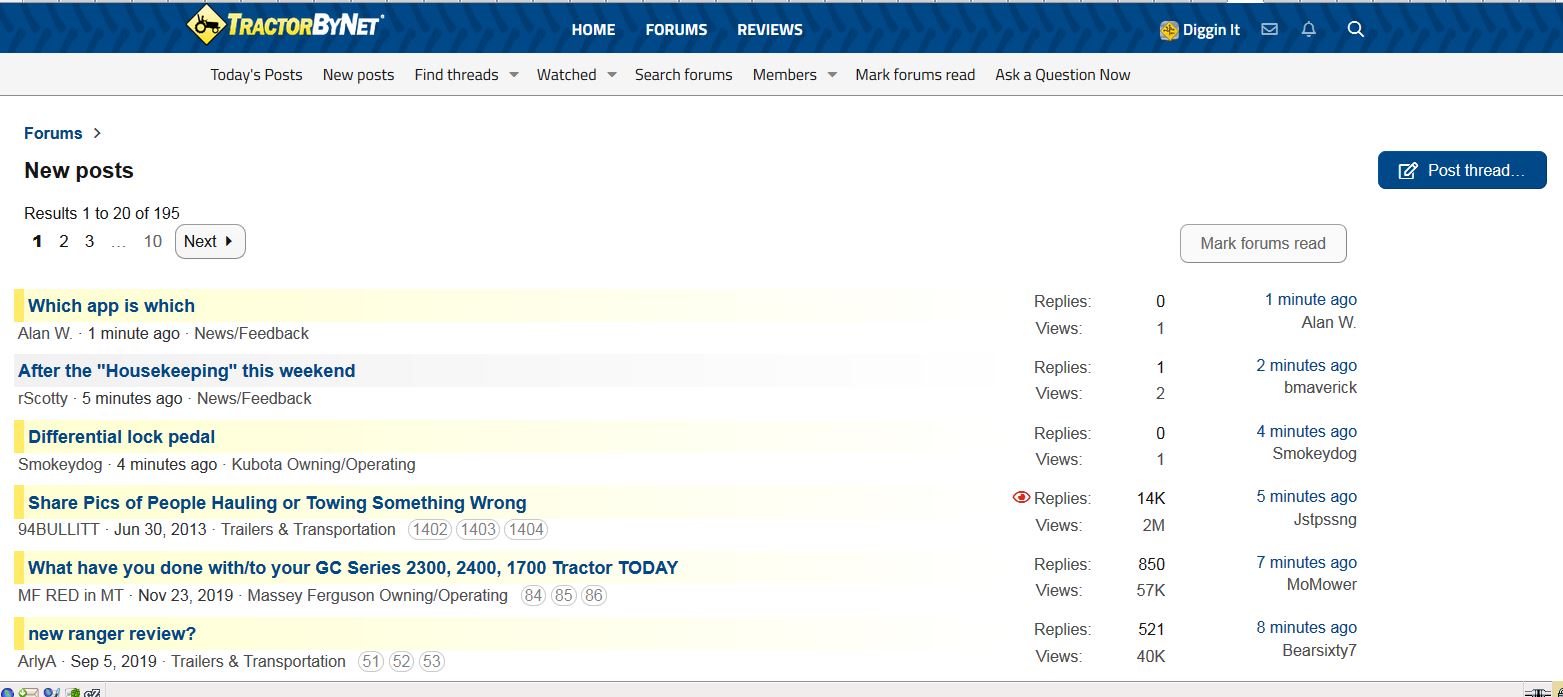Expand the Watched dropdown arrow
1563x697 pixels.
click(611, 75)
